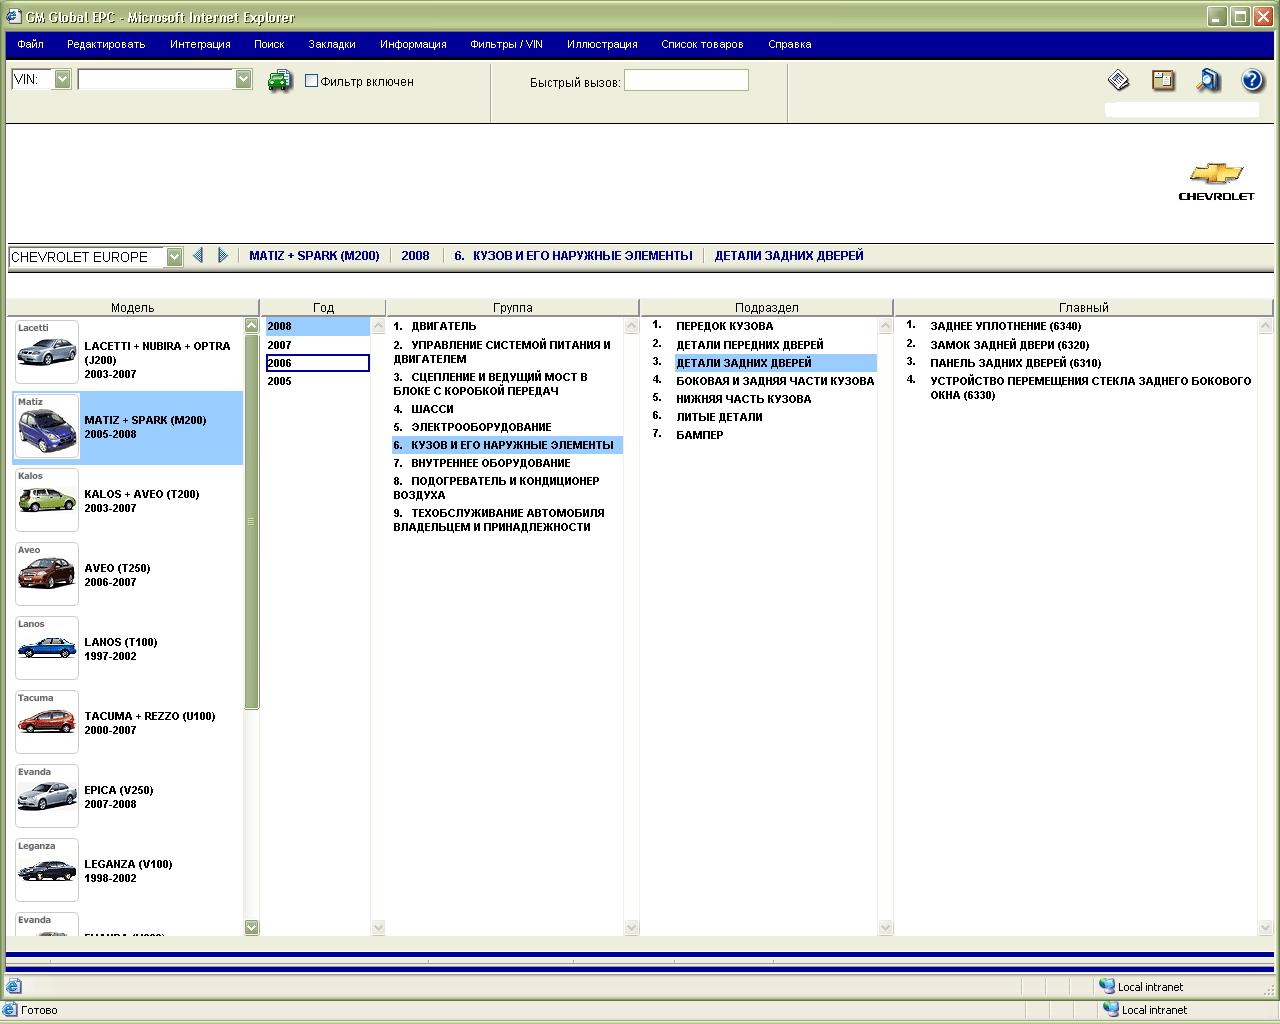Click the Chevrolet logo

pyautogui.click(x=1216, y=182)
